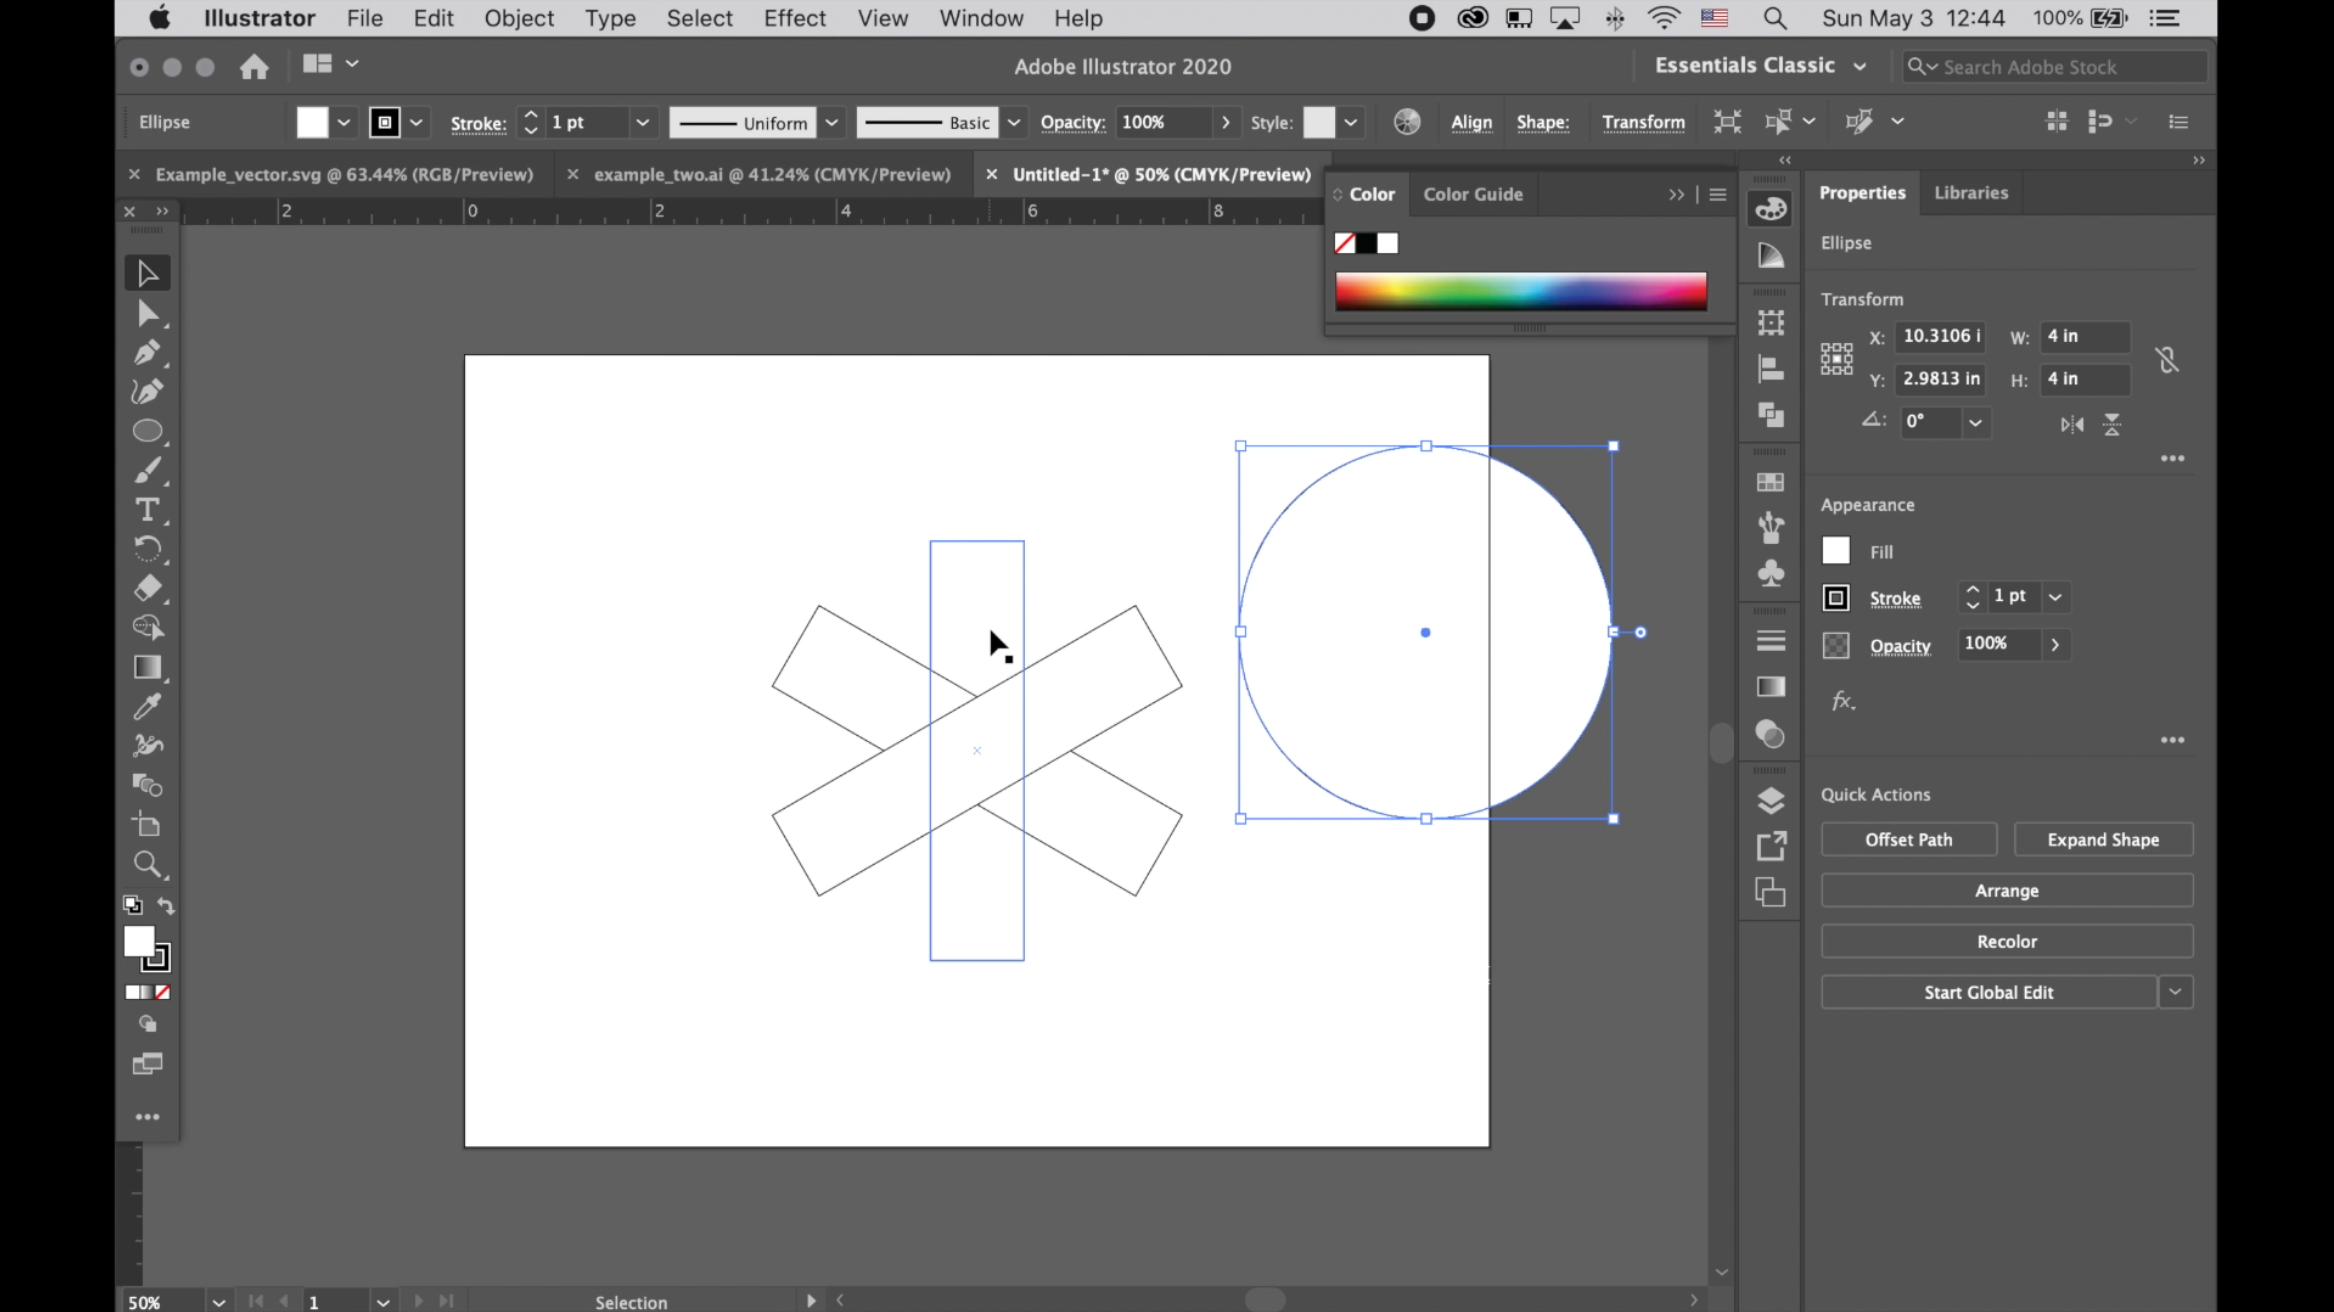Select the Type tool
This screenshot has width=2334, height=1312.
pyautogui.click(x=147, y=510)
